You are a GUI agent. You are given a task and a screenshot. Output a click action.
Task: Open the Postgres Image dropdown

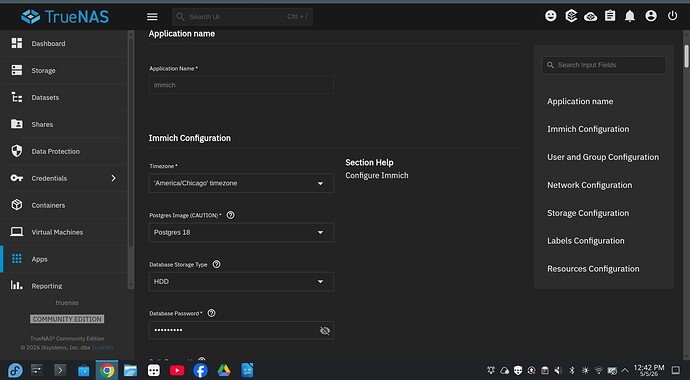click(x=241, y=232)
